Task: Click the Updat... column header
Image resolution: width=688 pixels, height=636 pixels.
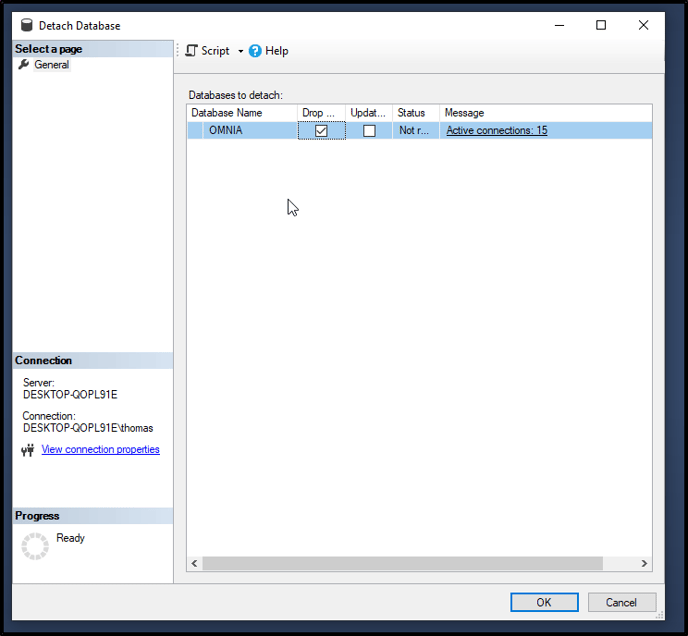Action: point(369,113)
